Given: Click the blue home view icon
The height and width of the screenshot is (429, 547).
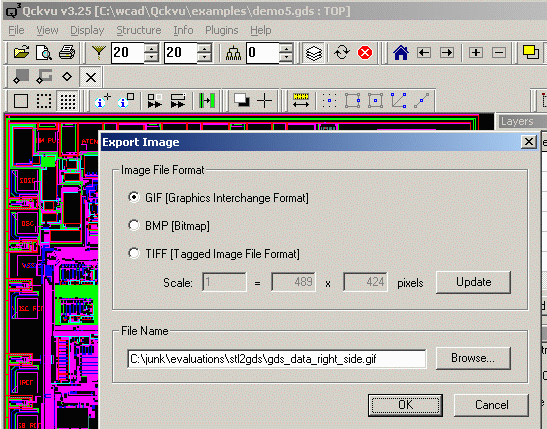Looking at the screenshot, I should [401, 53].
